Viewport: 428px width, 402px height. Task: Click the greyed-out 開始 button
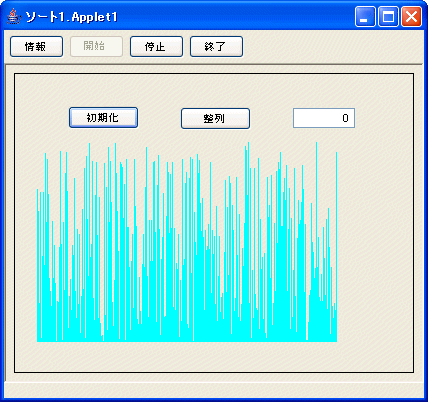pos(96,47)
